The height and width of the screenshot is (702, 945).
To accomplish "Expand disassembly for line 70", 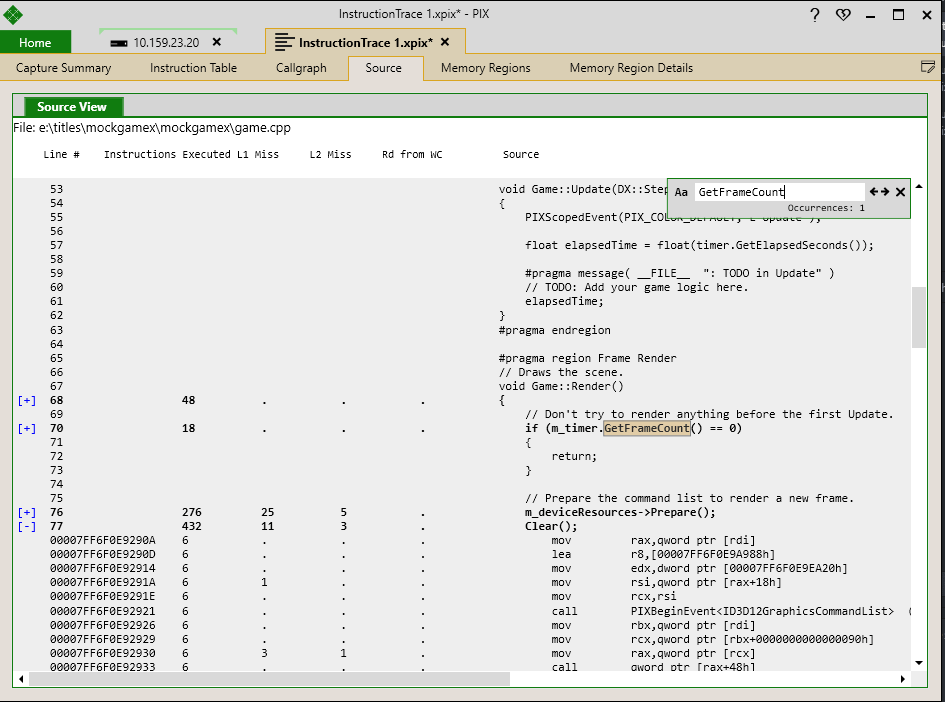I will [27, 428].
